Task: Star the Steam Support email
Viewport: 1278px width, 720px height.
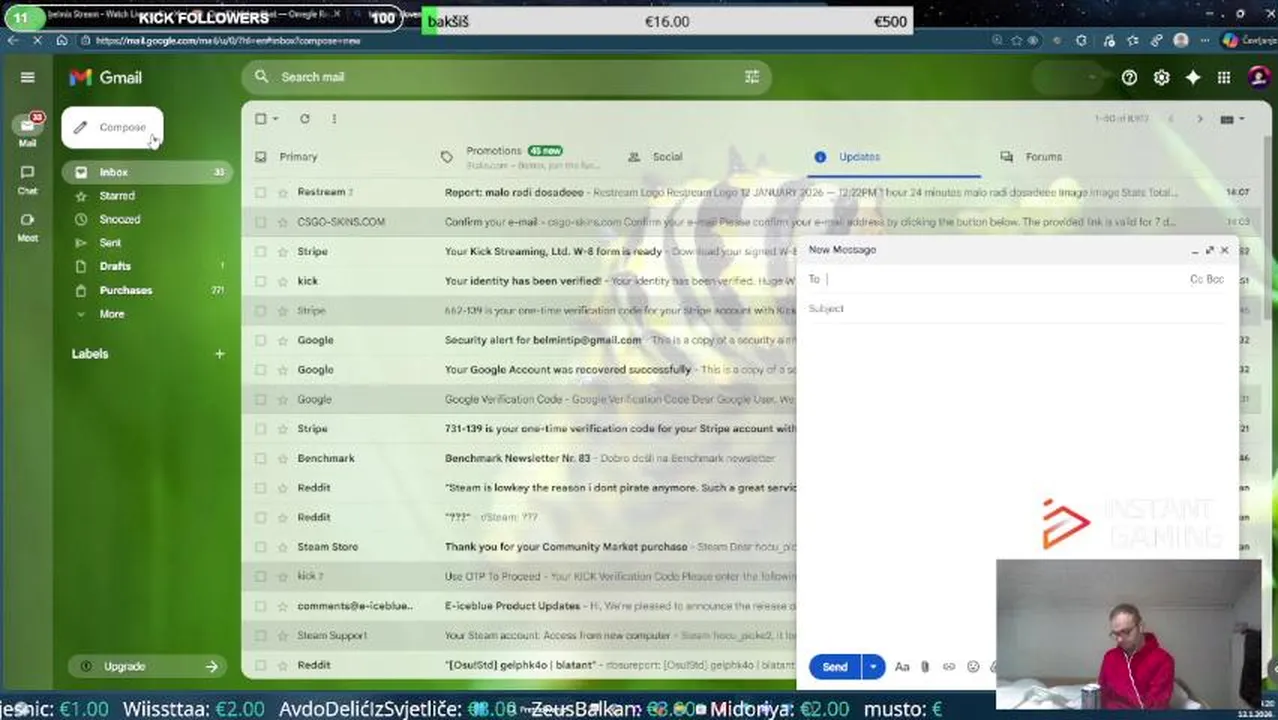Action: click(283, 635)
